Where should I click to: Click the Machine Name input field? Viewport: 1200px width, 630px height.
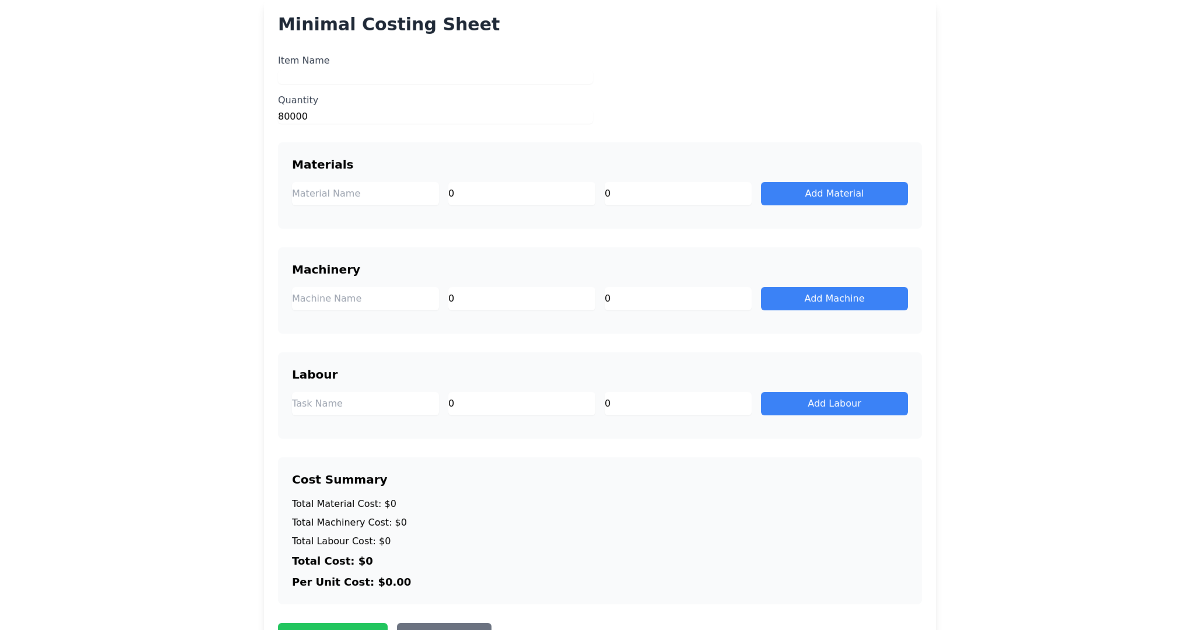pos(363,298)
